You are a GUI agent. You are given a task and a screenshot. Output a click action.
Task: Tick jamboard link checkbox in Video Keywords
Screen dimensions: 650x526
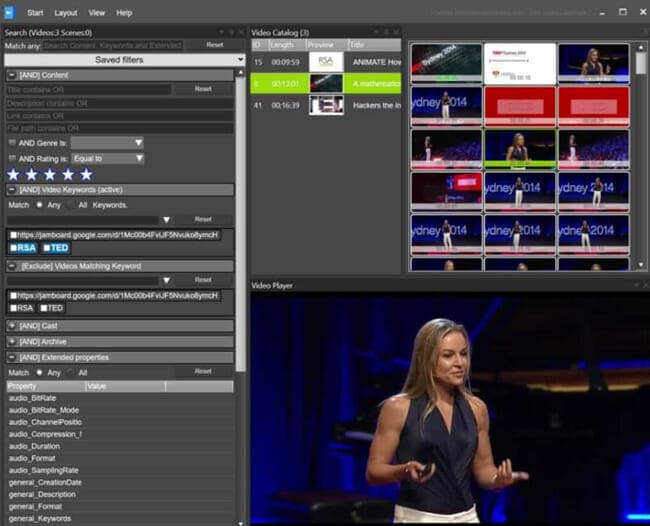13,235
